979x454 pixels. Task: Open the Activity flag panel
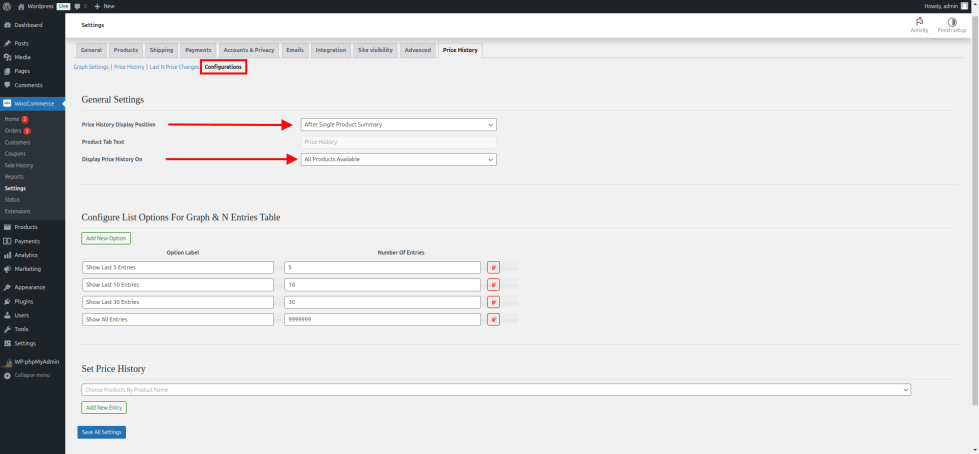918,23
